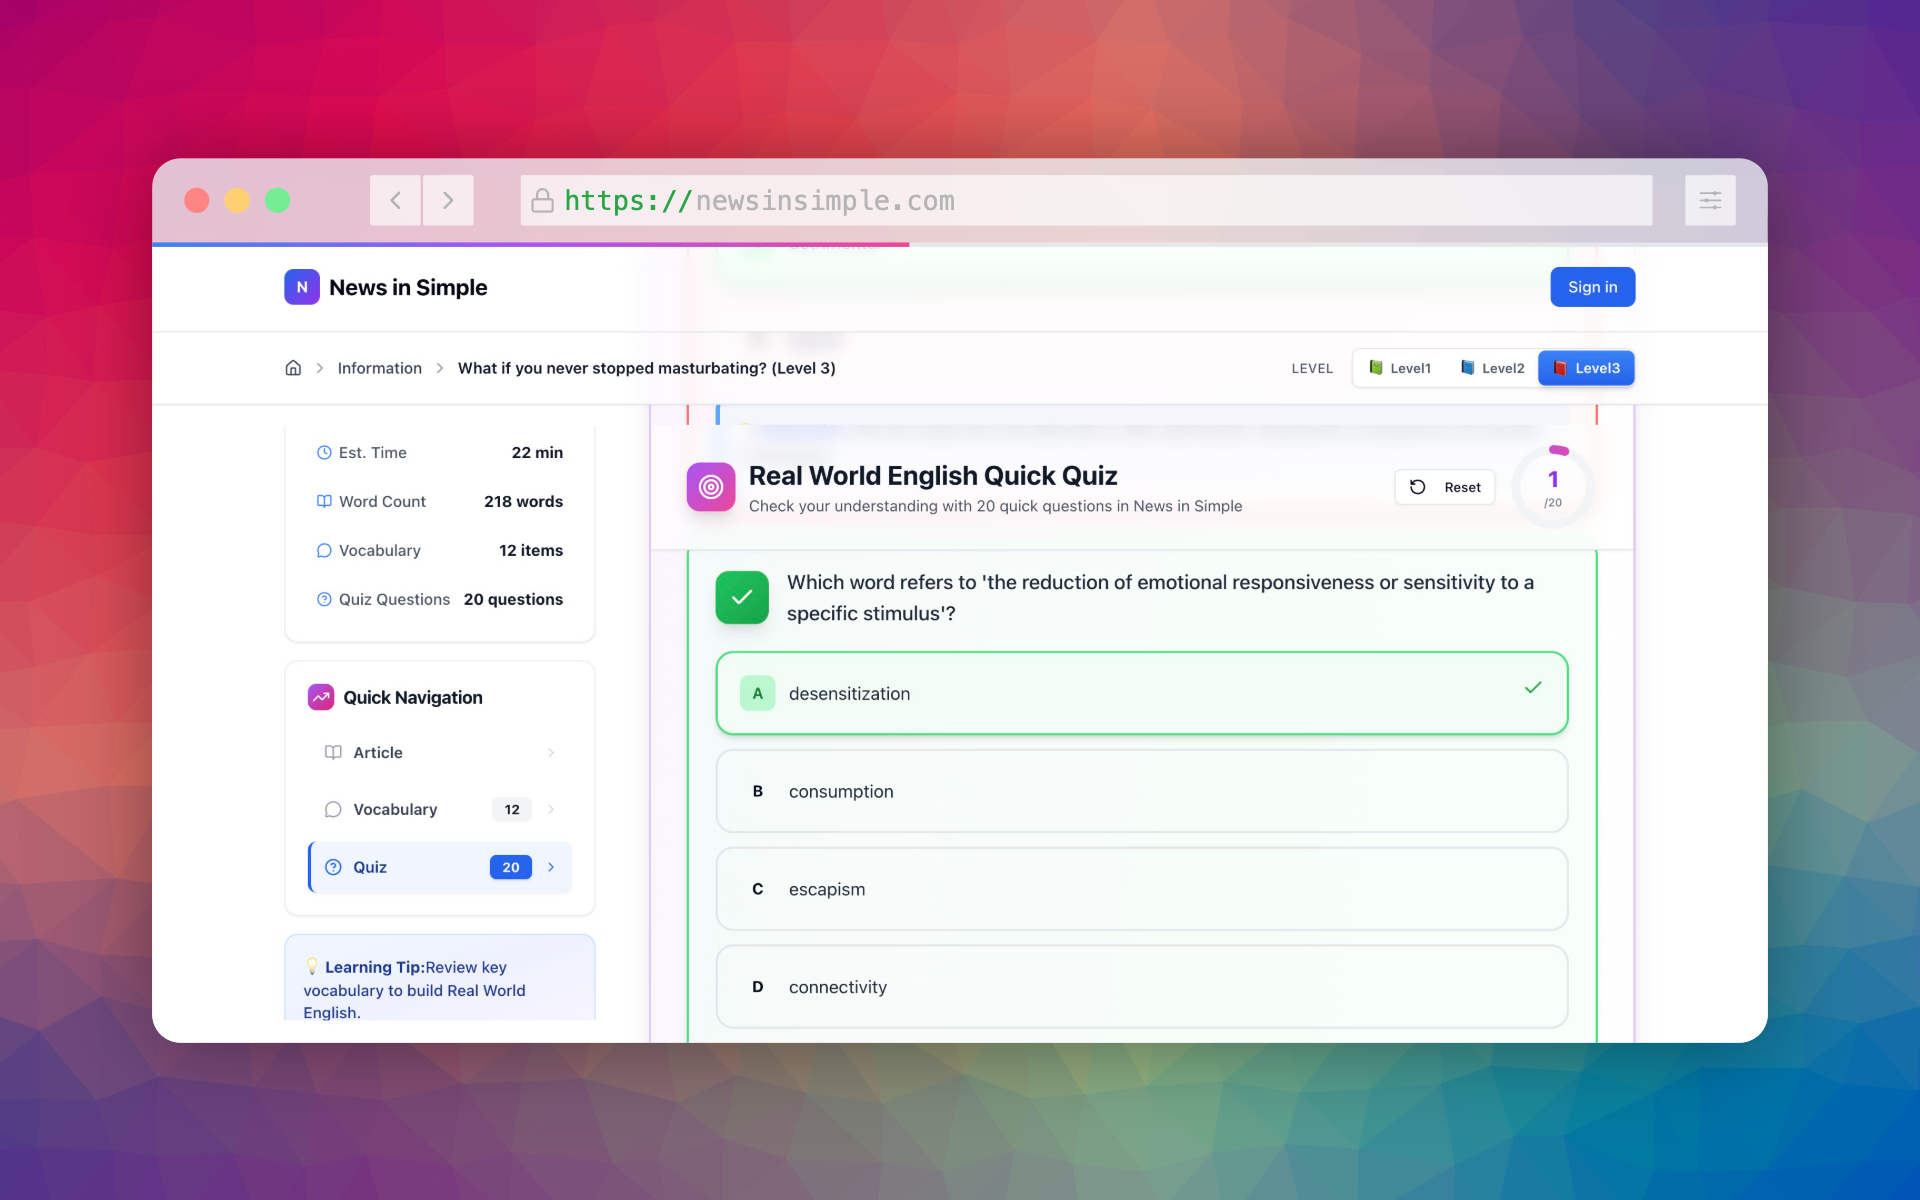Viewport: 1920px width, 1200px height.
Task: Click the Quick Navigation trend icon
Action: coord(321,697)
